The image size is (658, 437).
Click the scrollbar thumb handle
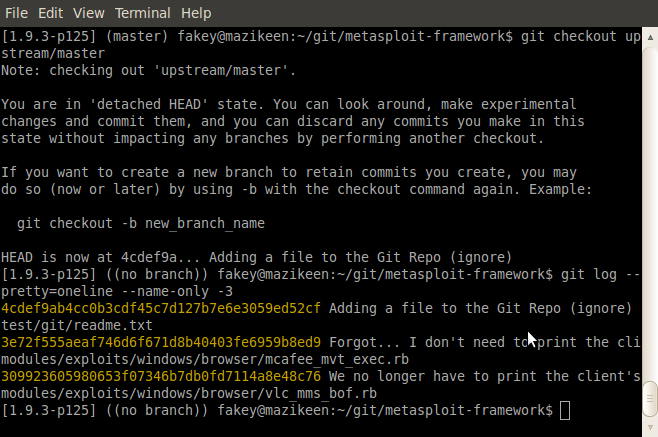click(650, 398)
